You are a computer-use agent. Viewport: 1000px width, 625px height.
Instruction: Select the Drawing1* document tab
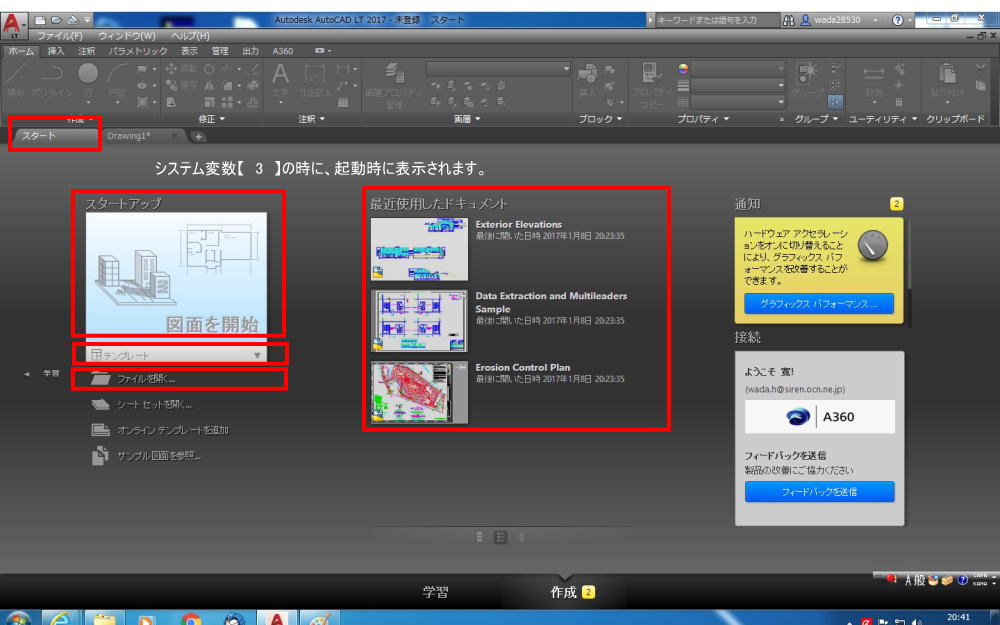(129, 136)
